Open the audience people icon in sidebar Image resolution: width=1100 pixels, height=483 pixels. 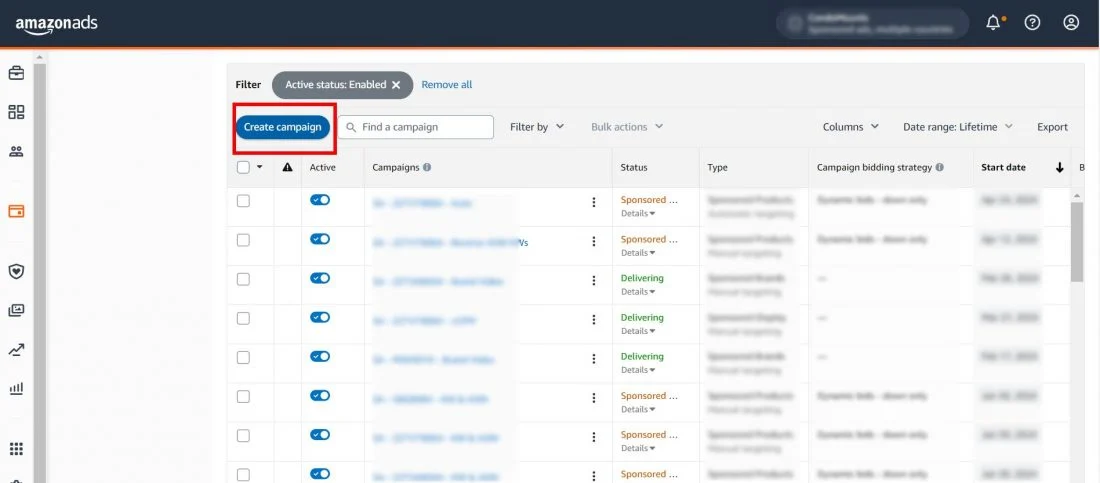16,152
